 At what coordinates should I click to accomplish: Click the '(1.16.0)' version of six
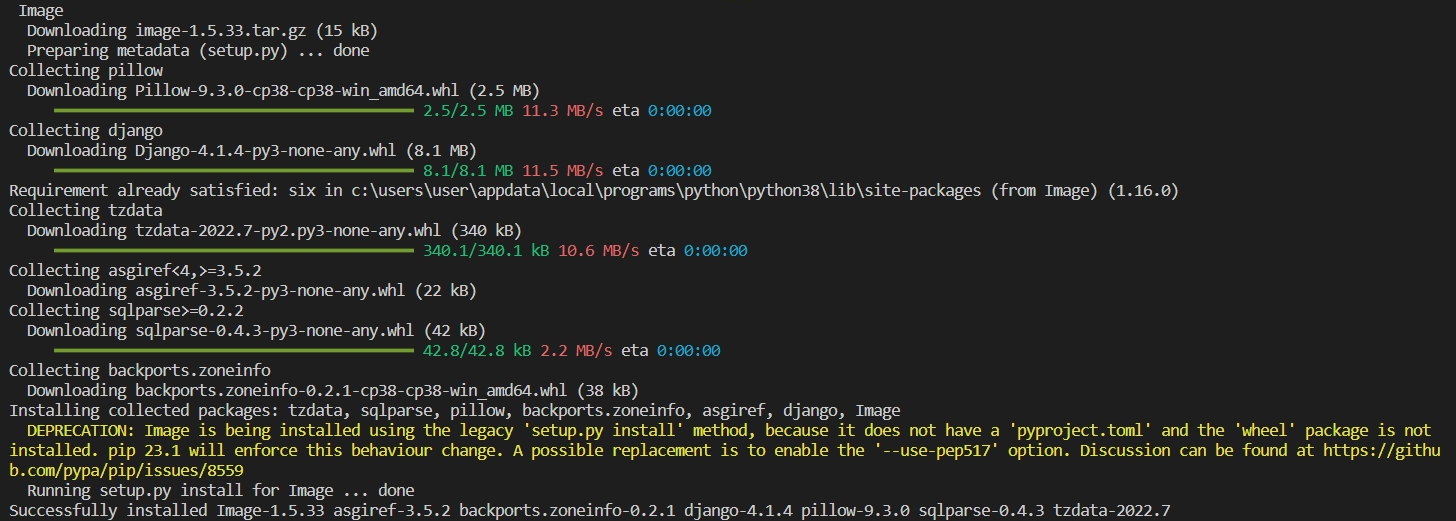point(1143,190)
